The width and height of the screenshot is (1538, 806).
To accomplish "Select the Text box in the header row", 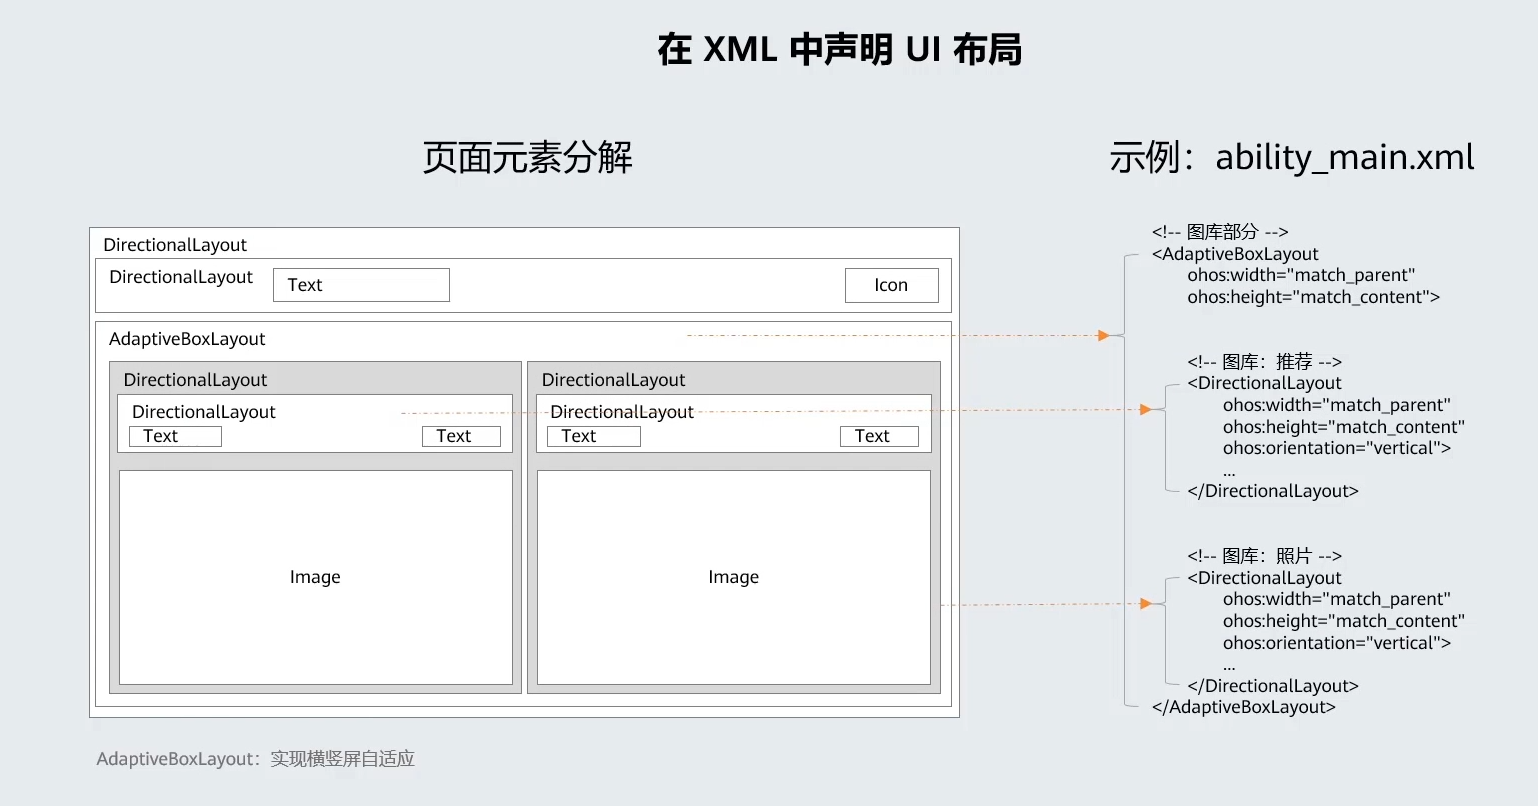I will [x=361, y=285].
